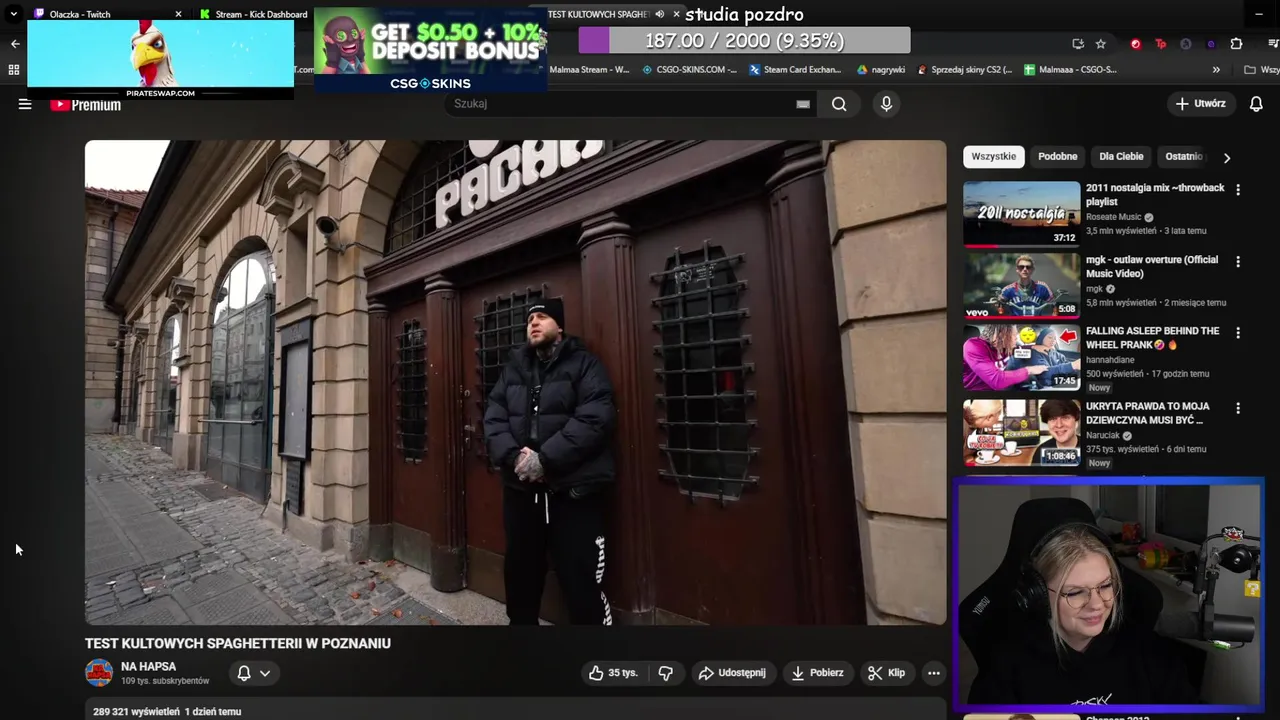The height and width of the screenshot is (720, 1280).
Task: Go to YouTube Premium home logo
Action: (x=86, y=105)
